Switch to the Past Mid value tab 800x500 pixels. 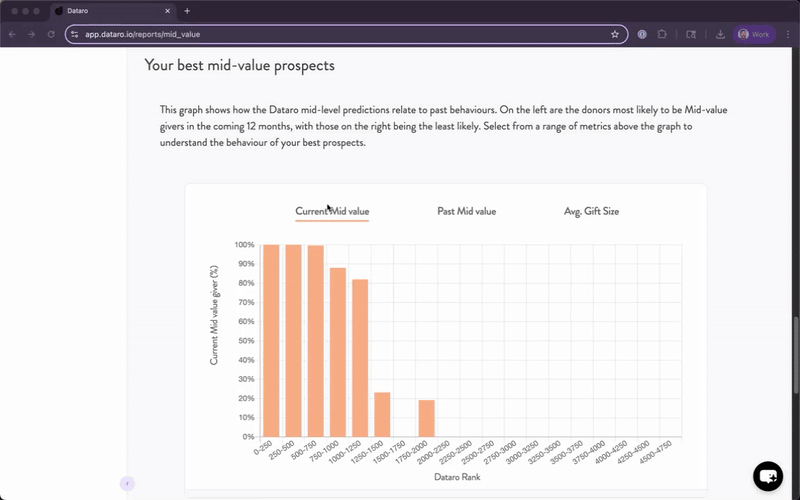click(x=466, y=211)
